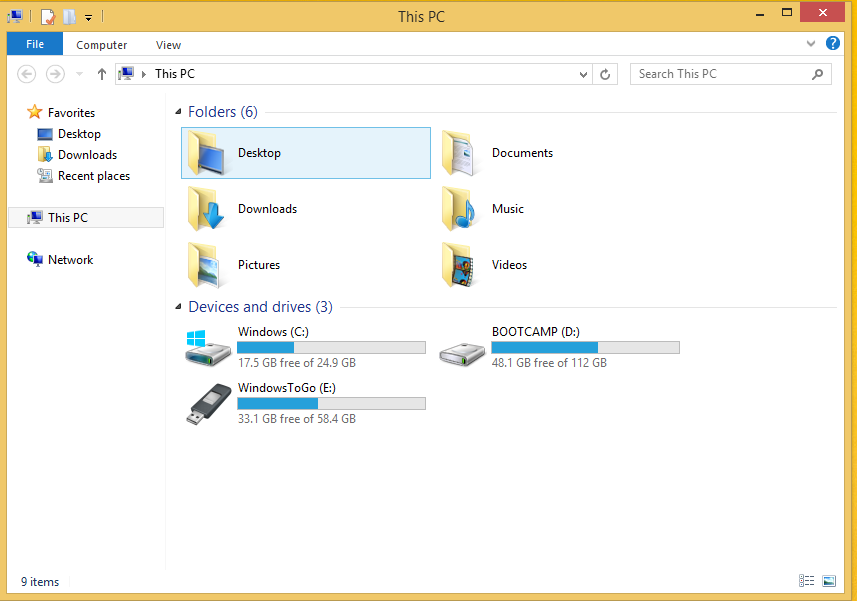Go up one level with Up arrow
Viewport: 857px width, 601px height.
pos(102,74)
